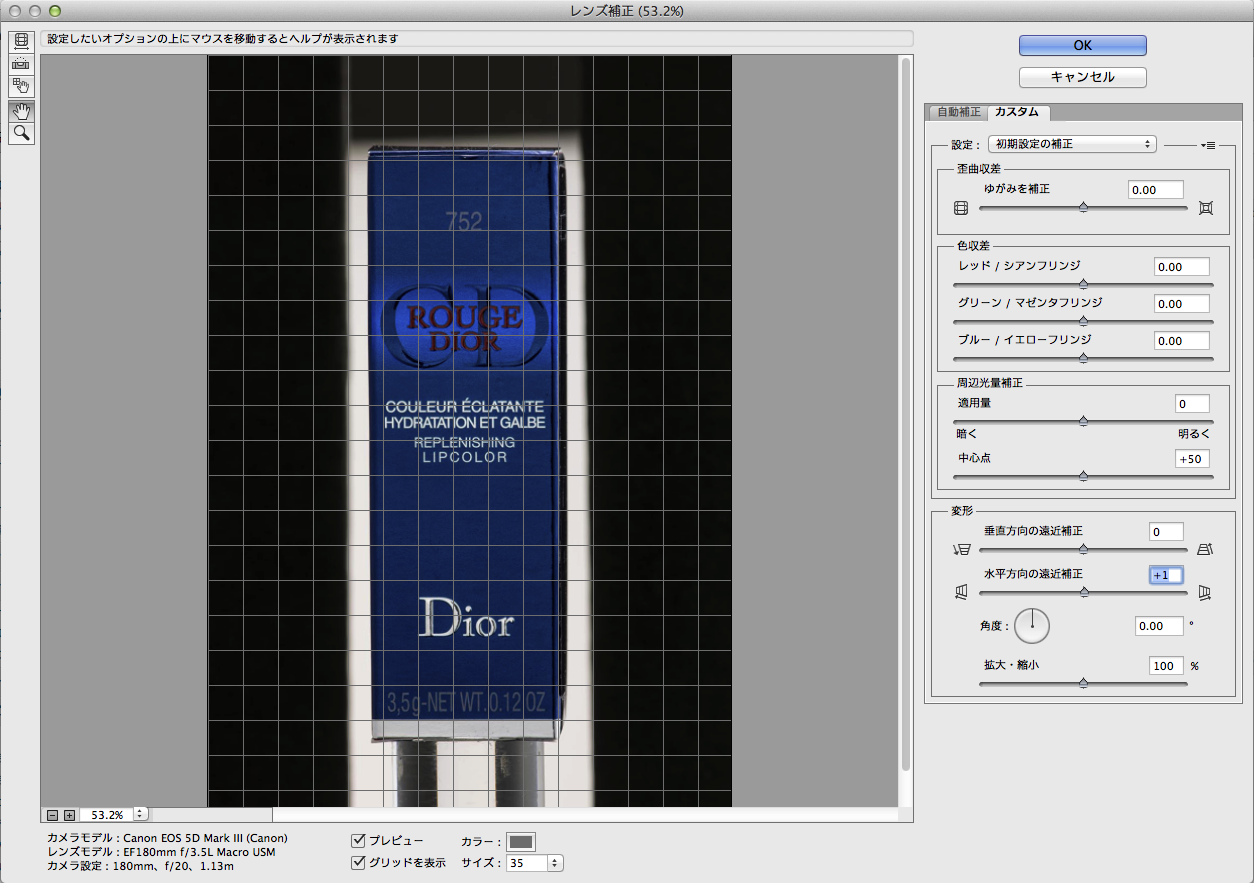Open the zoom percentage dropdown
Image resolution: width=1254 pixels, height=883 pixels.
[140, 815]
